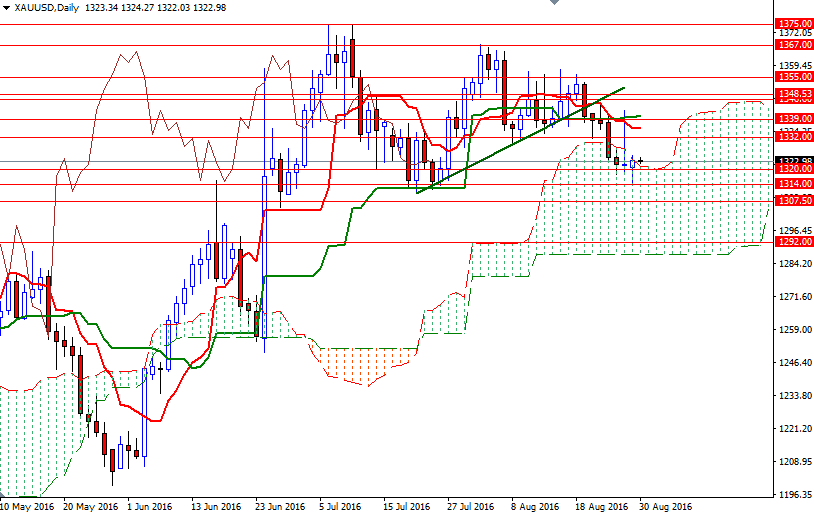Viewport: 814px width, 514px height.
Task: Select the 1375.00 price level label
Action: tap(794, 24)
